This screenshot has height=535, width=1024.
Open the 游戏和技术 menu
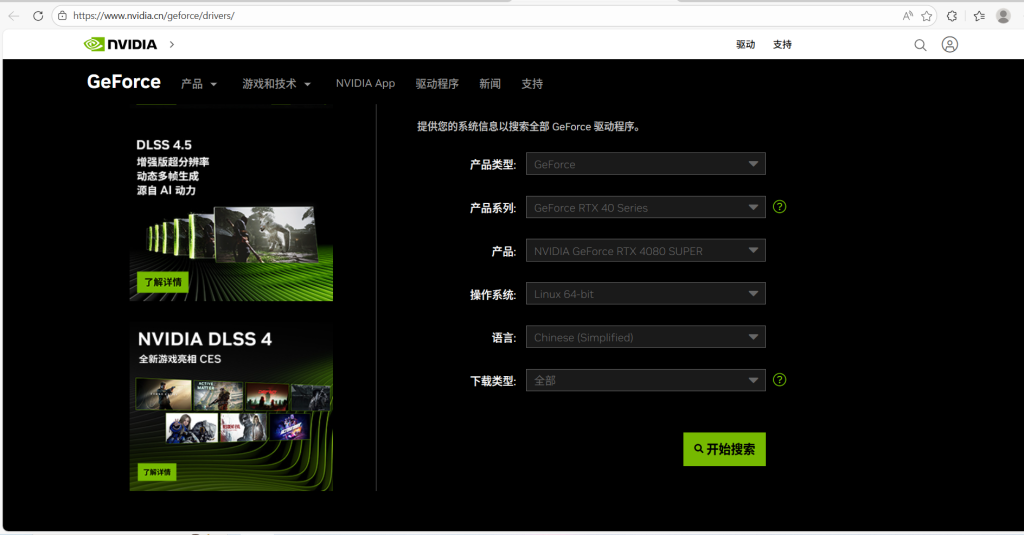tap(276, 84)
